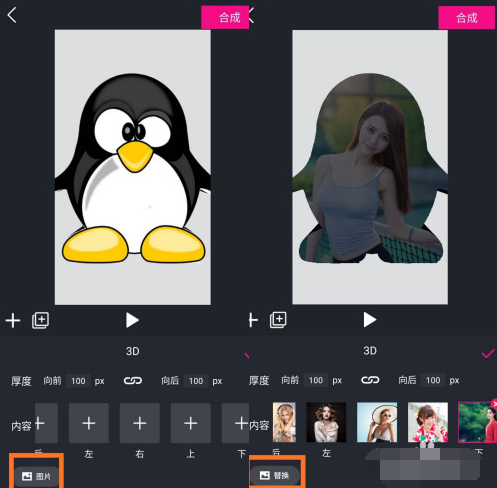This screenshot has height=488, width=497.
Task: Edit 向后 100 value on left screen
Action: (196, 381)
